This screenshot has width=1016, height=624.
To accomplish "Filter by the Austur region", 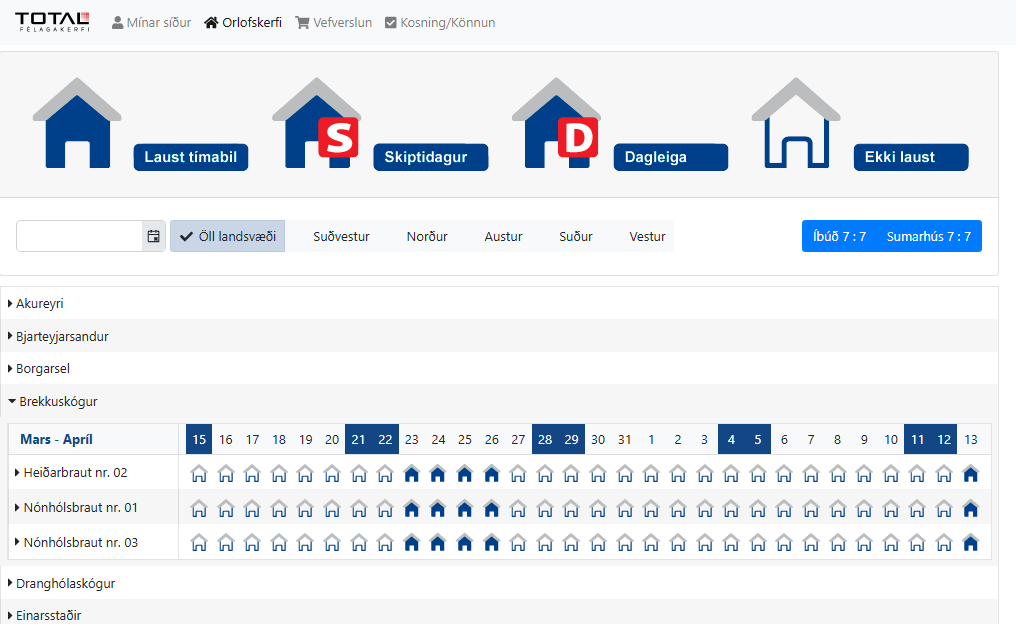I will [503, 236].
